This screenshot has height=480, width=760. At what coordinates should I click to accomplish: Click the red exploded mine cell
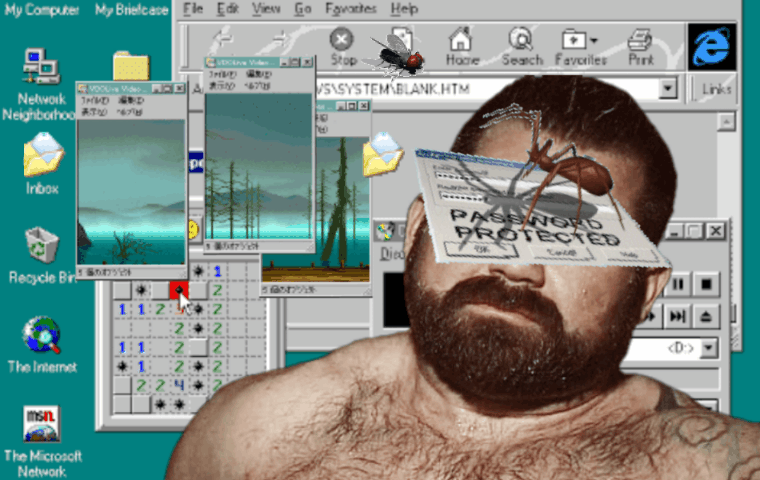point(178,290)
